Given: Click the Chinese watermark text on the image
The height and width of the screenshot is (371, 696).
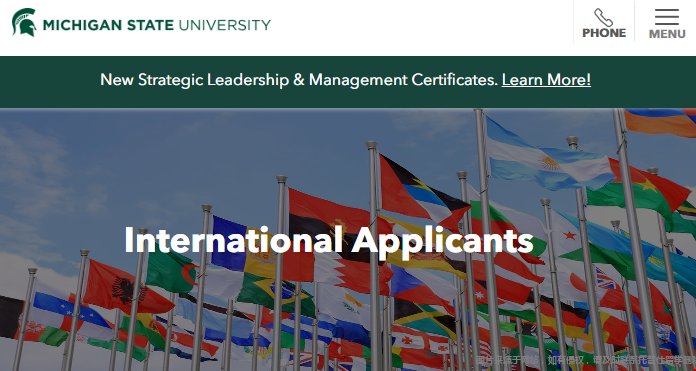Looking at the screenshot, I should 586,360.
